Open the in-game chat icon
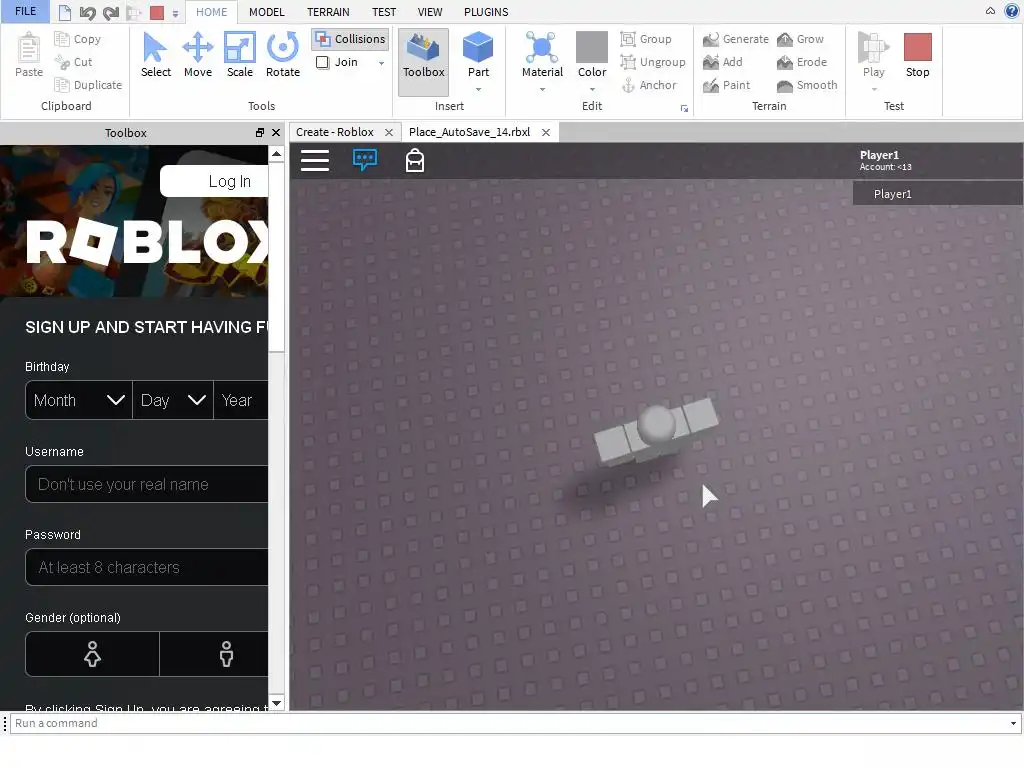1024x768 pixels. 364,160
